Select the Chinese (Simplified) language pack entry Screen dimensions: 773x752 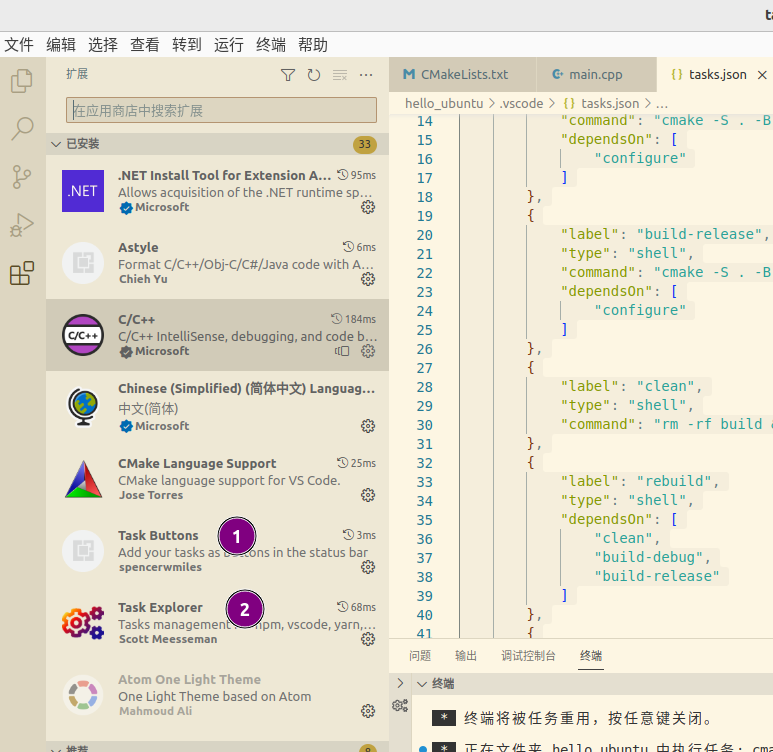217,407
